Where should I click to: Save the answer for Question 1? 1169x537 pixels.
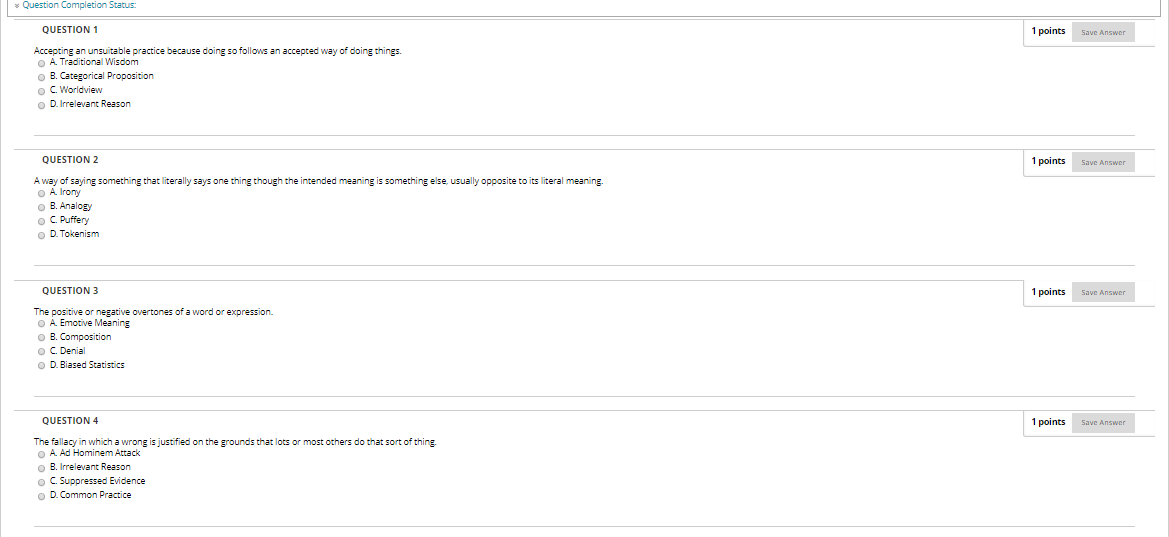click(1103, 32)
